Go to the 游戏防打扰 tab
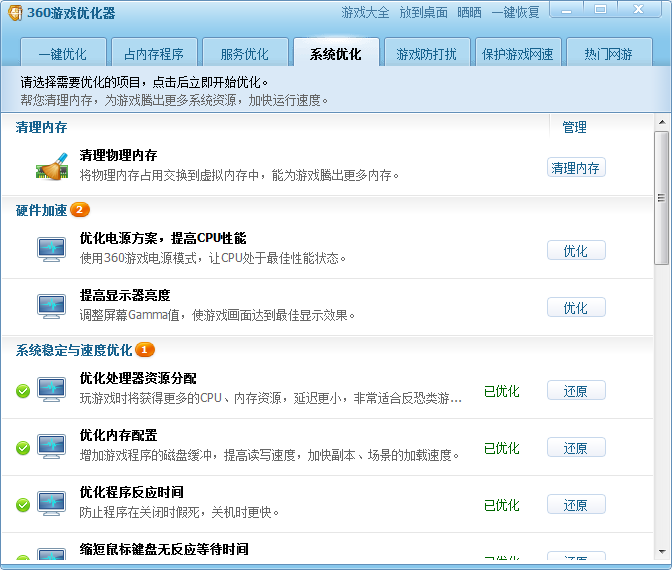672x570 pixels. tap(427, 53)
